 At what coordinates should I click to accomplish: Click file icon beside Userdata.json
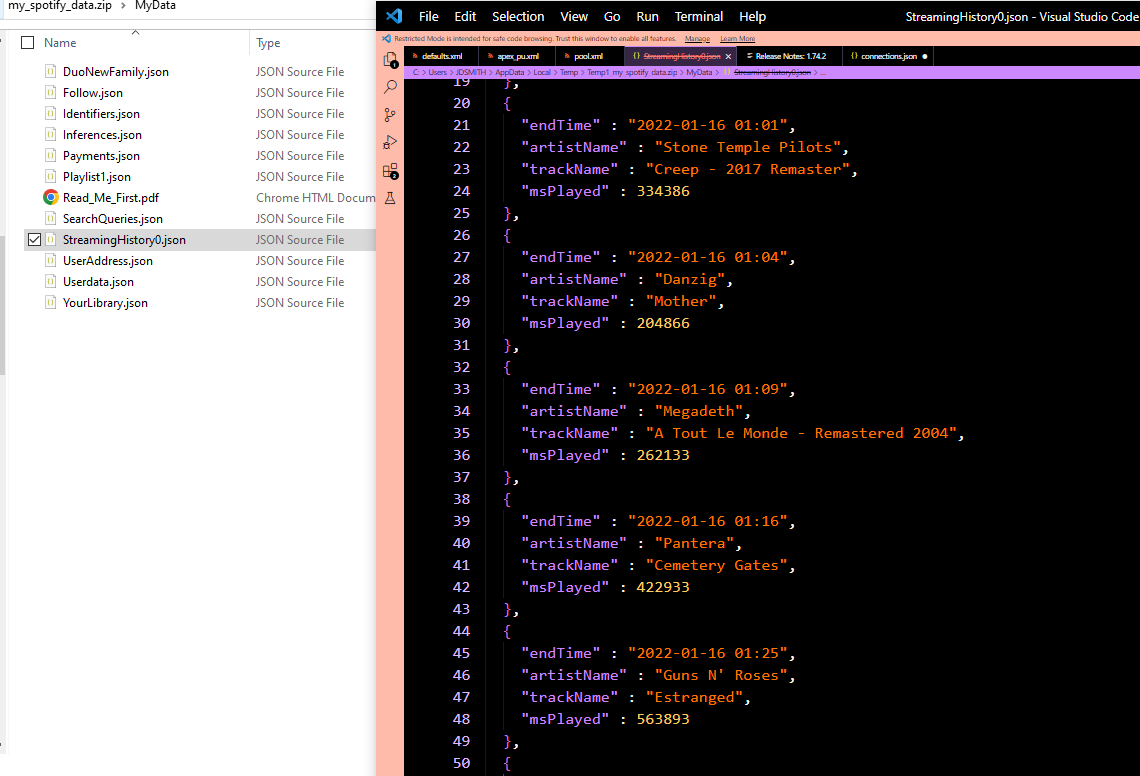(50, 281)
